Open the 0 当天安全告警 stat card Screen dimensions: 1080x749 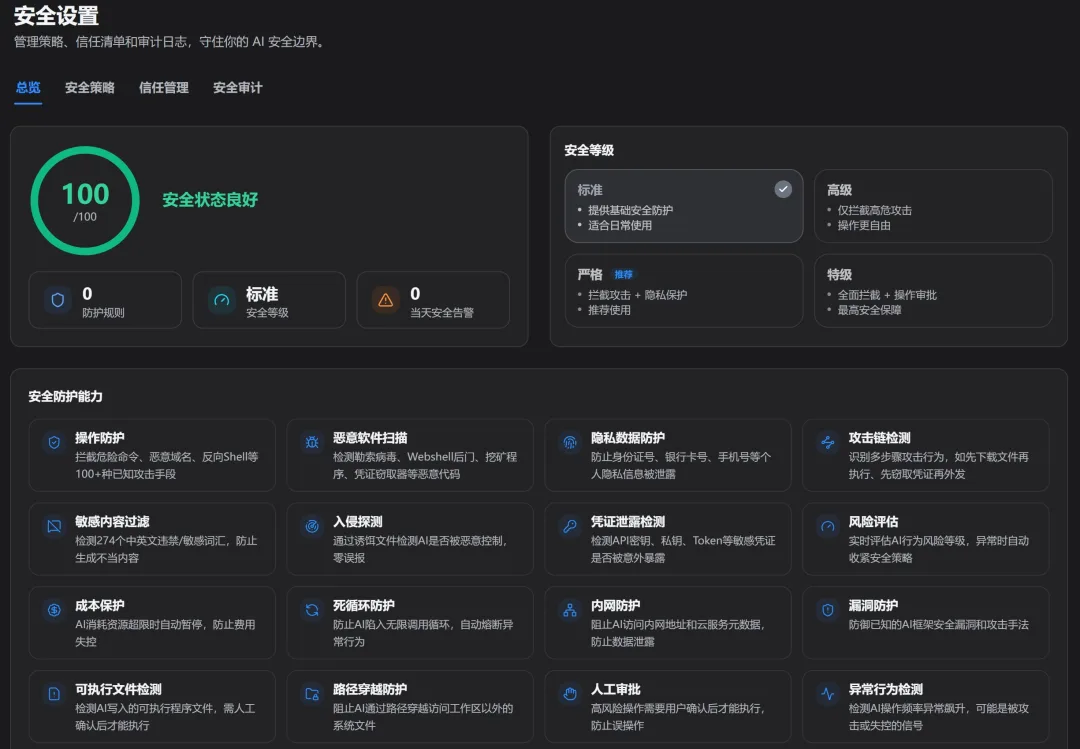pyautogui.click(x=433, y=300)
